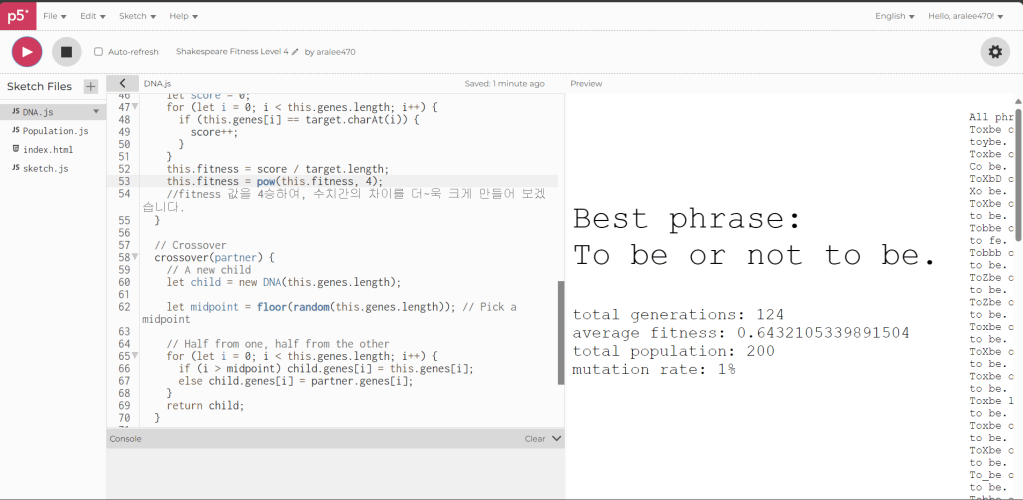Collapse the sidebar with the left chevron
Image resolution: width=1023 pixels, height=500 pixels.
coord(122,84)
